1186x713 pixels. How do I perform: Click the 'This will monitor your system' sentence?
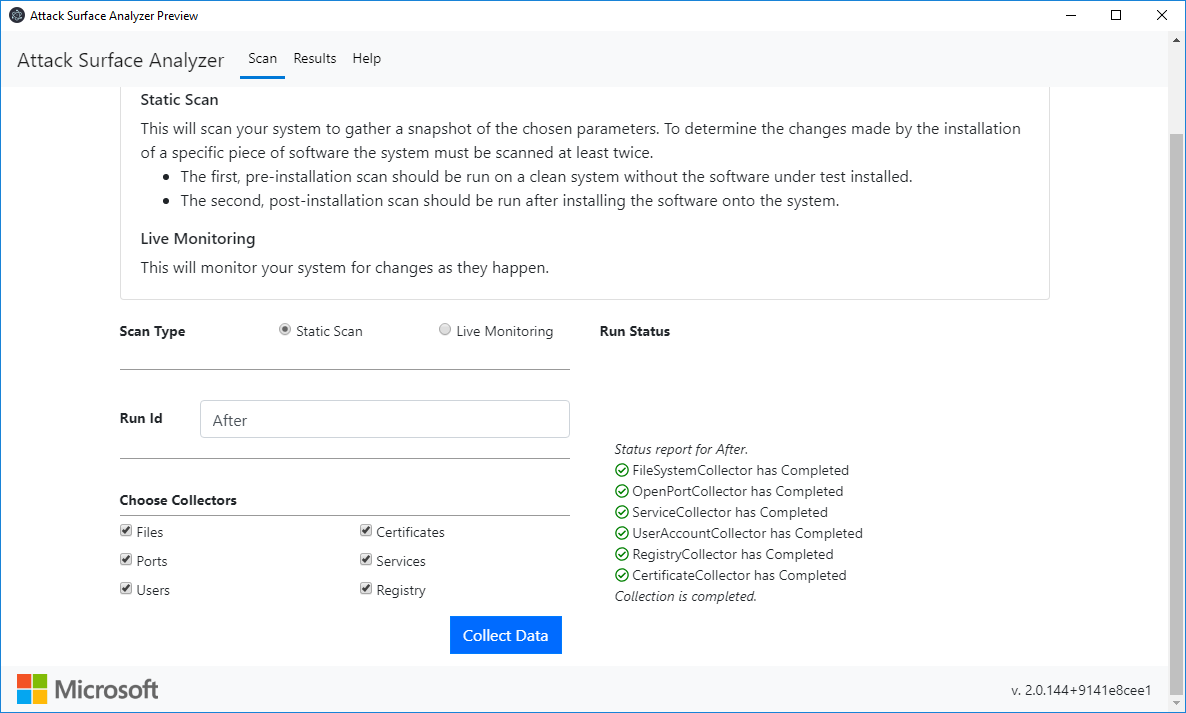pyautogui.click(x=345, y=268)
